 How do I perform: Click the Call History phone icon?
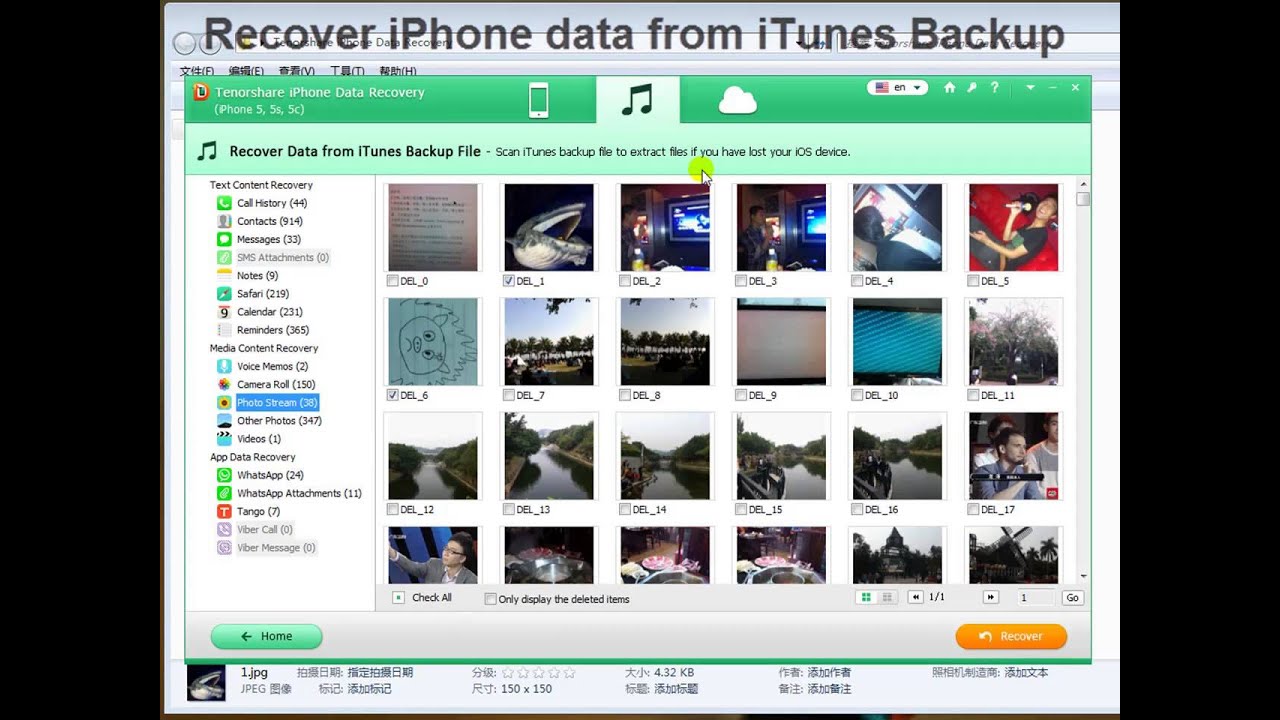tap(224, 203)
